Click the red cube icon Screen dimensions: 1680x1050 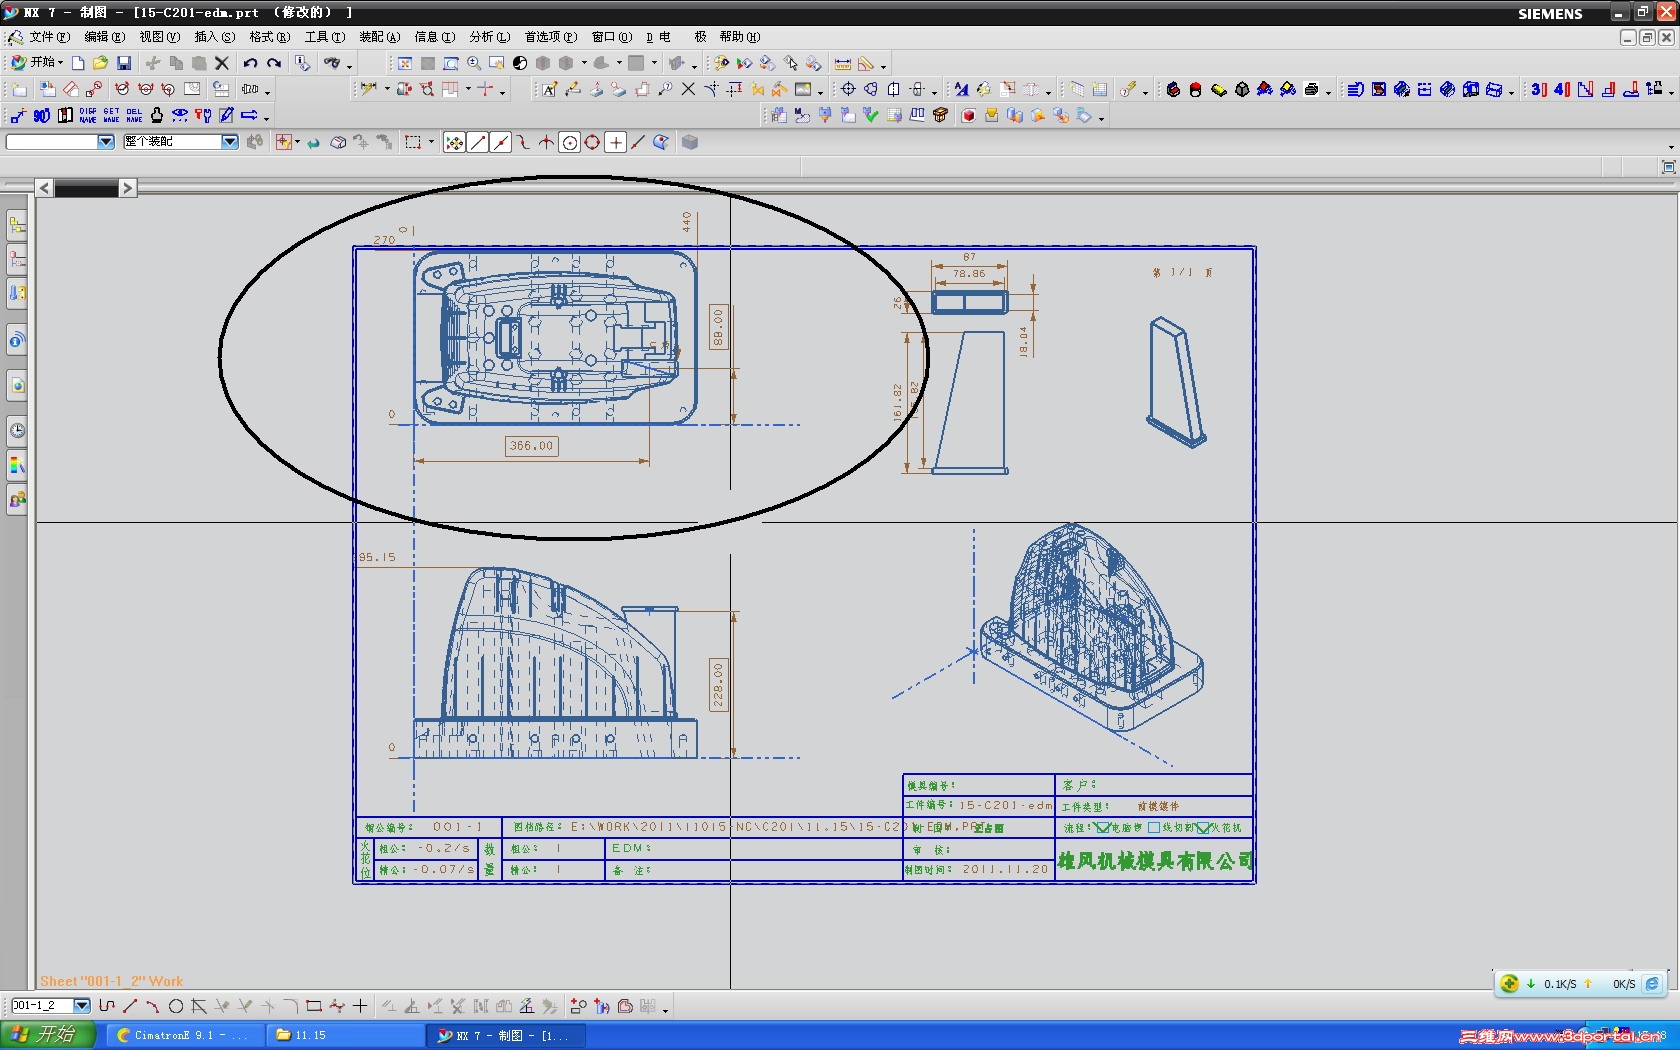(x=968, y=115)
